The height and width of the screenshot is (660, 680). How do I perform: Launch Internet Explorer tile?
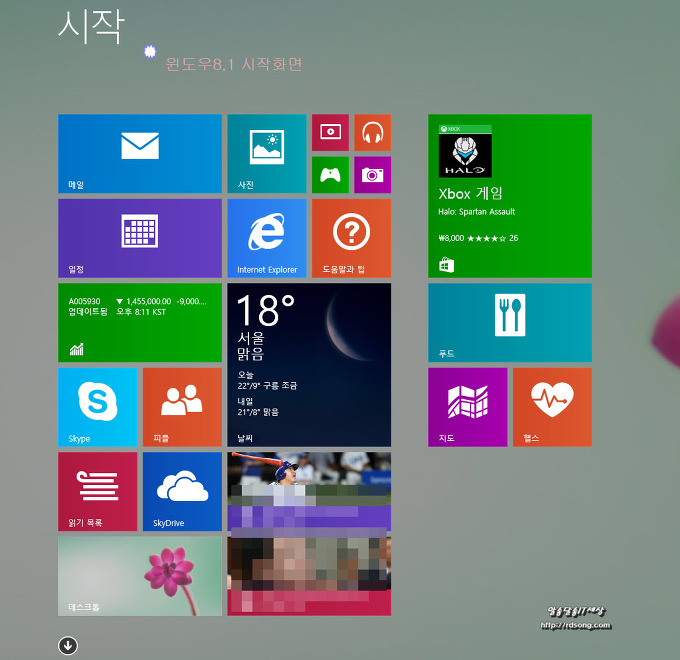pyautogui.click(x=266, y=238)
